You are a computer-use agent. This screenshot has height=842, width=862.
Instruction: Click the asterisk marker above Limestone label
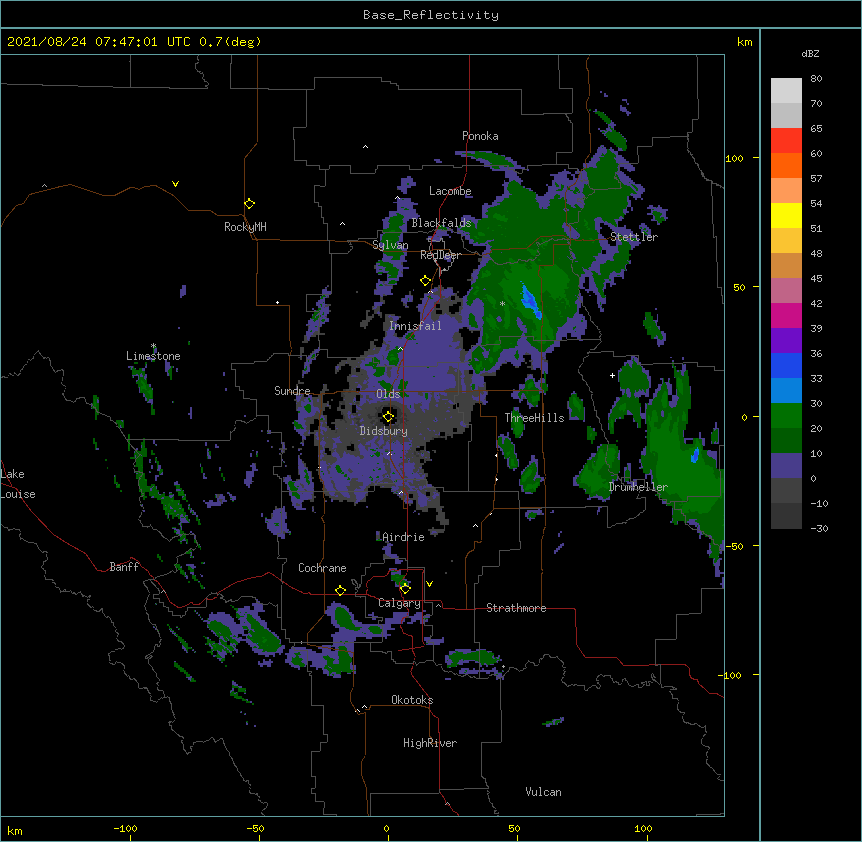pyautogui.click(x=154, y=346)
